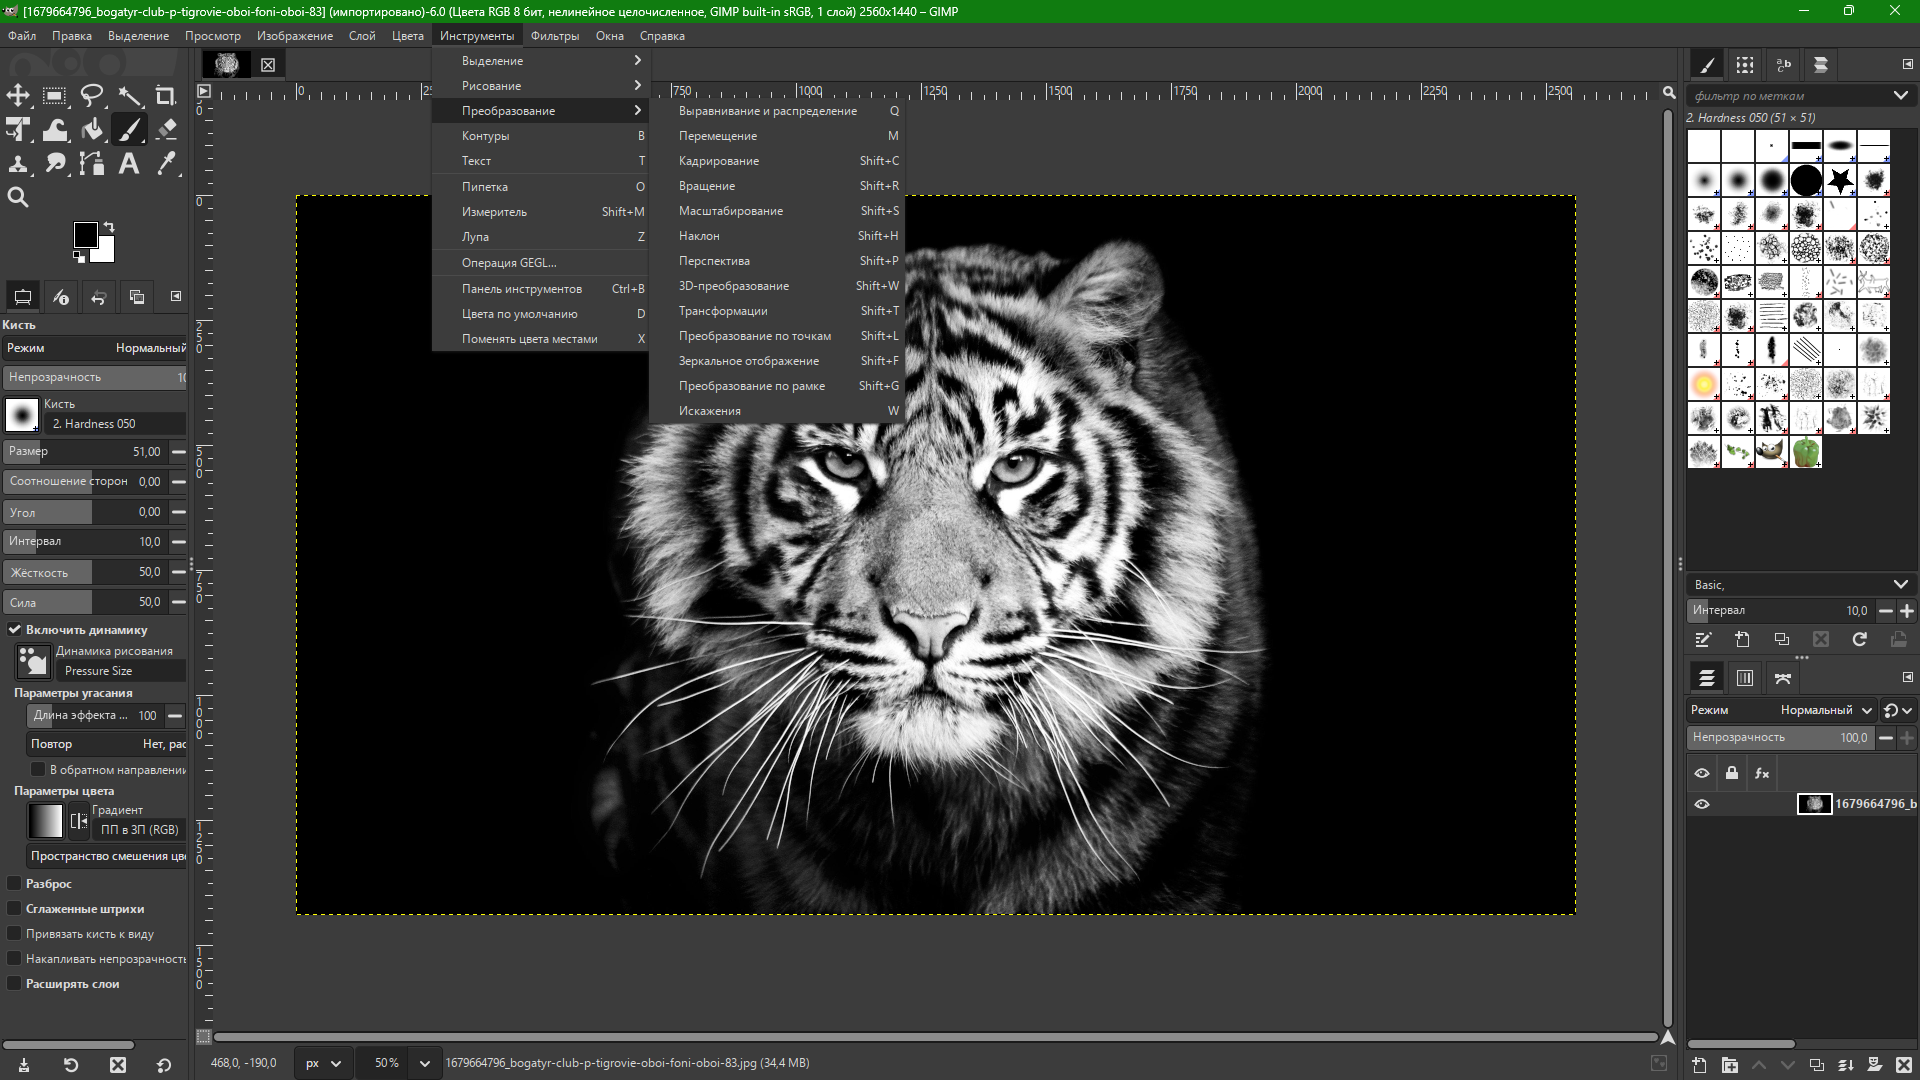Uncheck Включить динамику checkbox

click(x=15, y=630)
